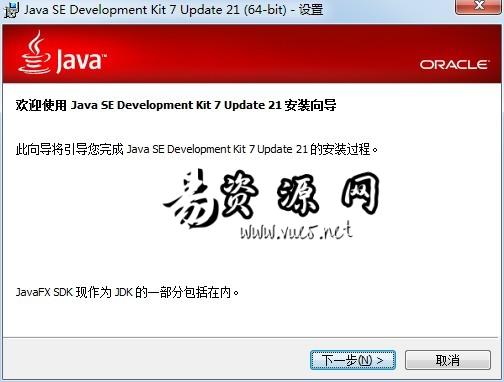Image resolution: width=504 pixels, height=382 pixels.
Task: Click the ORACLE logo in the banner
Action: pyautogui.click(x=454, y=65)
